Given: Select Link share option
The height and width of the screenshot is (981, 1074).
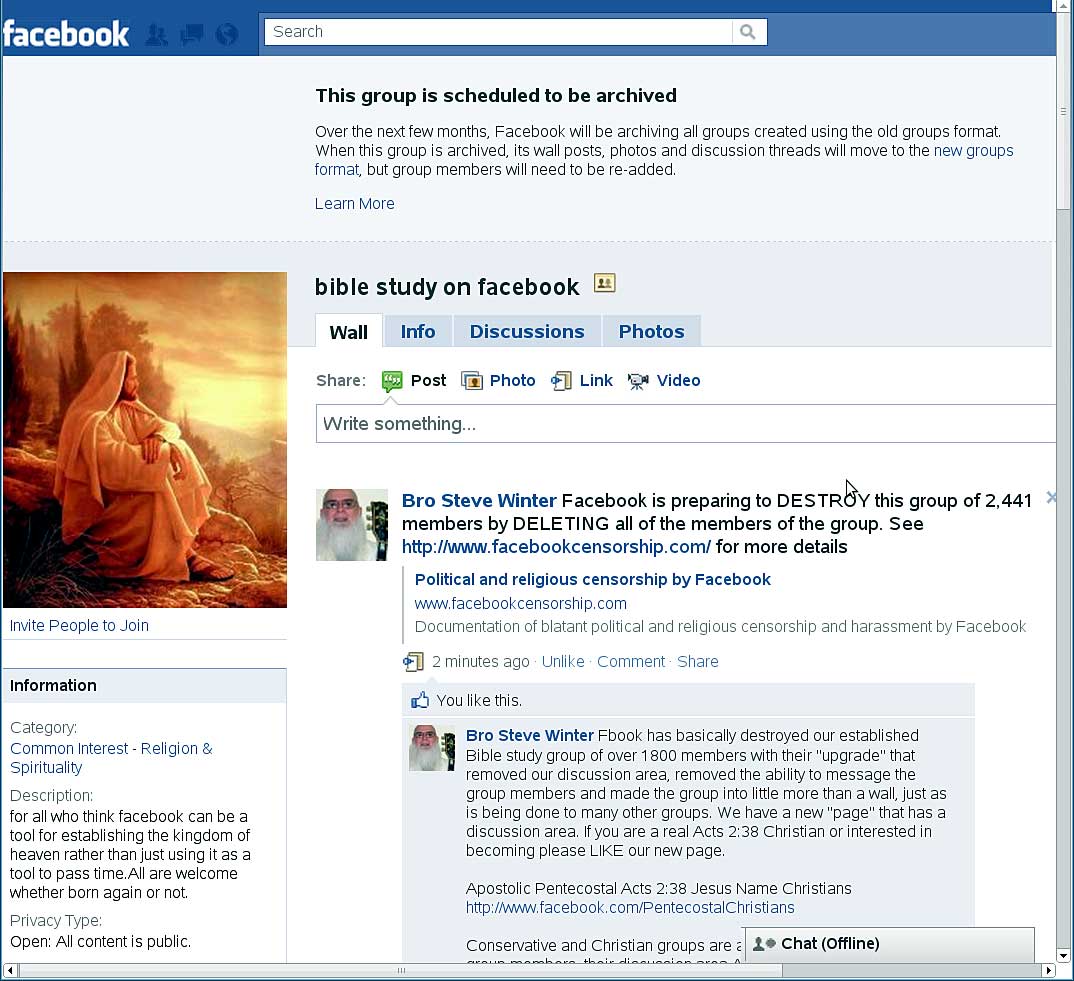Looking at the screenshot, I should click(x=596, y=381).
